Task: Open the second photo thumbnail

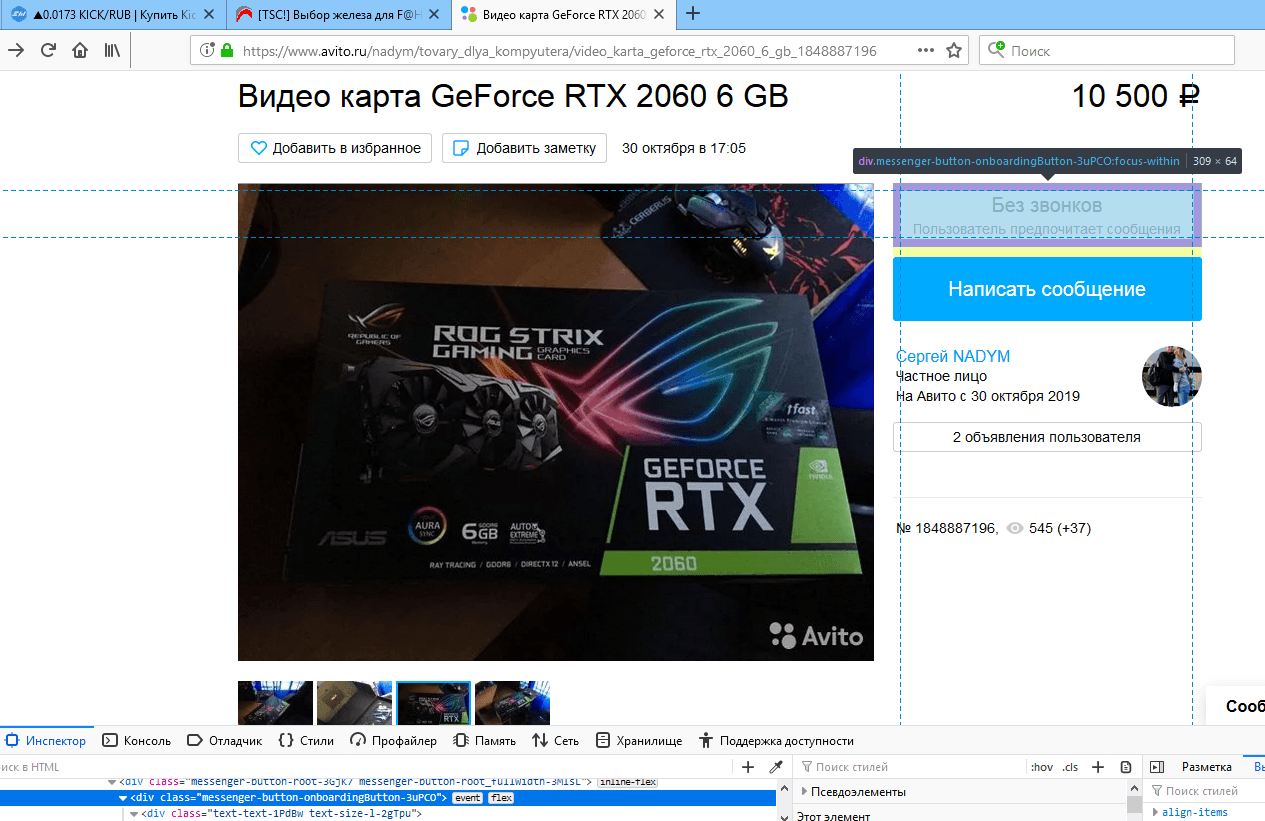Action: (354, 703)
